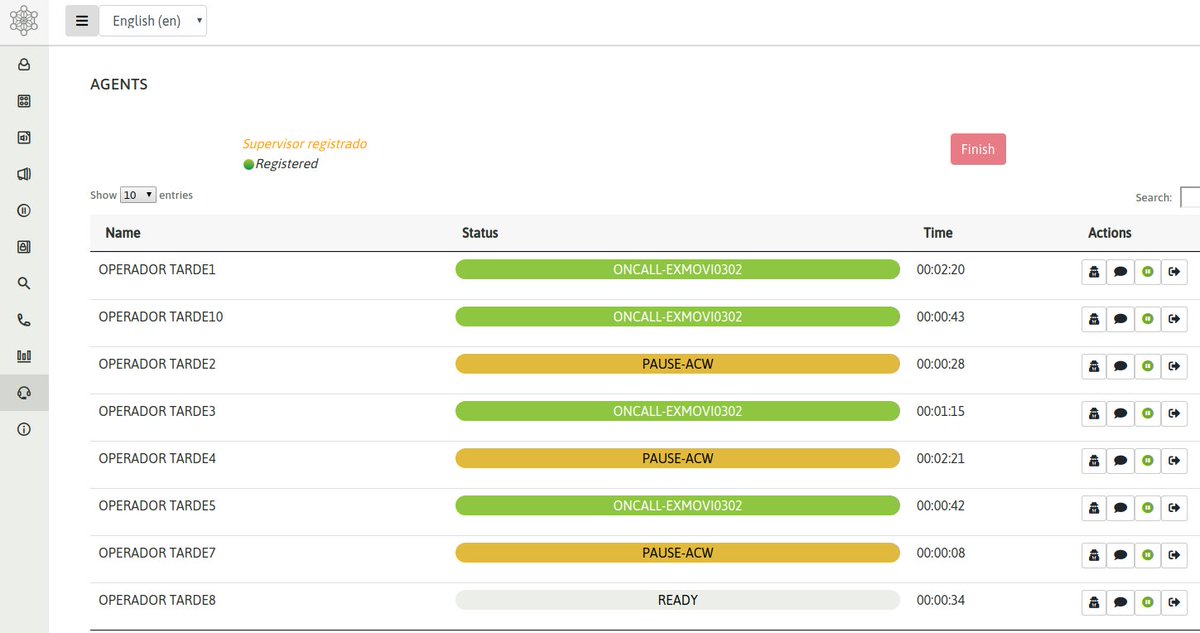Open the contact book icon in the sidebar
The image size is (1200, 633).
point(24,247)
